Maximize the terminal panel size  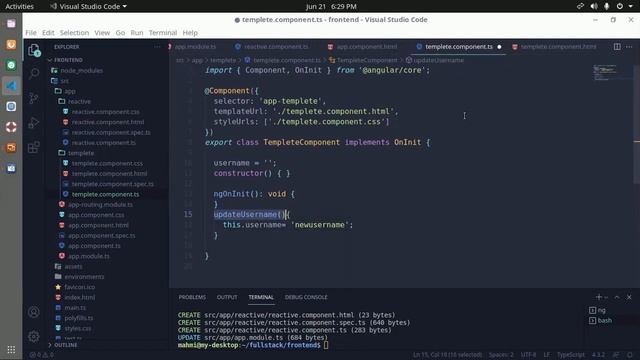tap(617, 297)
